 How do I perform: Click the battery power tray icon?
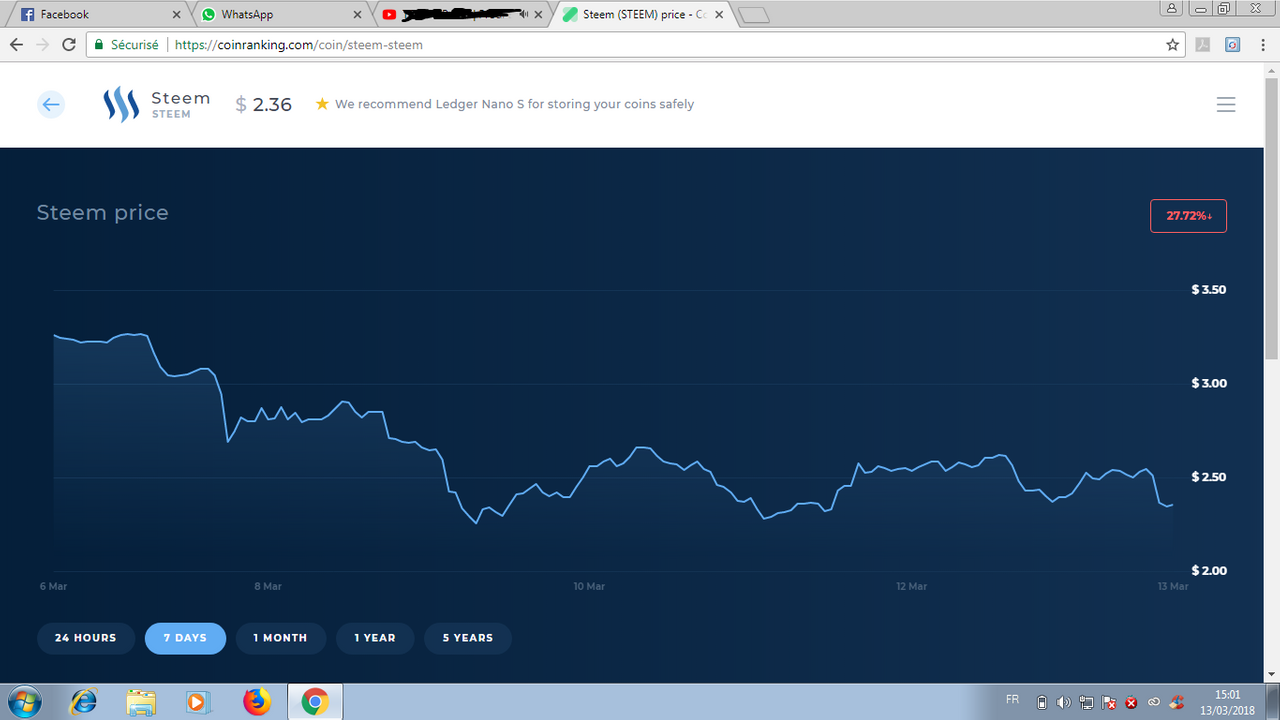pos(1041,702)
